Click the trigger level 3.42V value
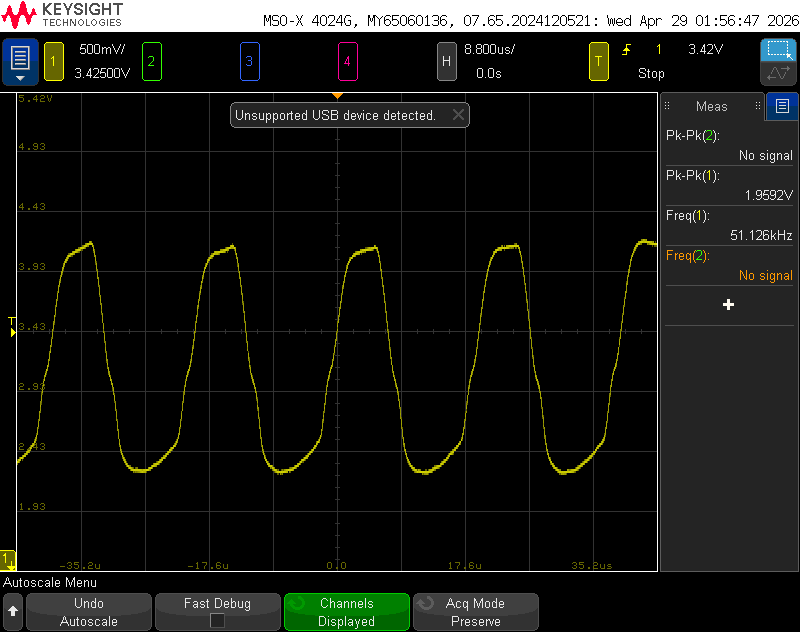The height and width of the screenshot is (632, 800). click(x=706, y=49)
